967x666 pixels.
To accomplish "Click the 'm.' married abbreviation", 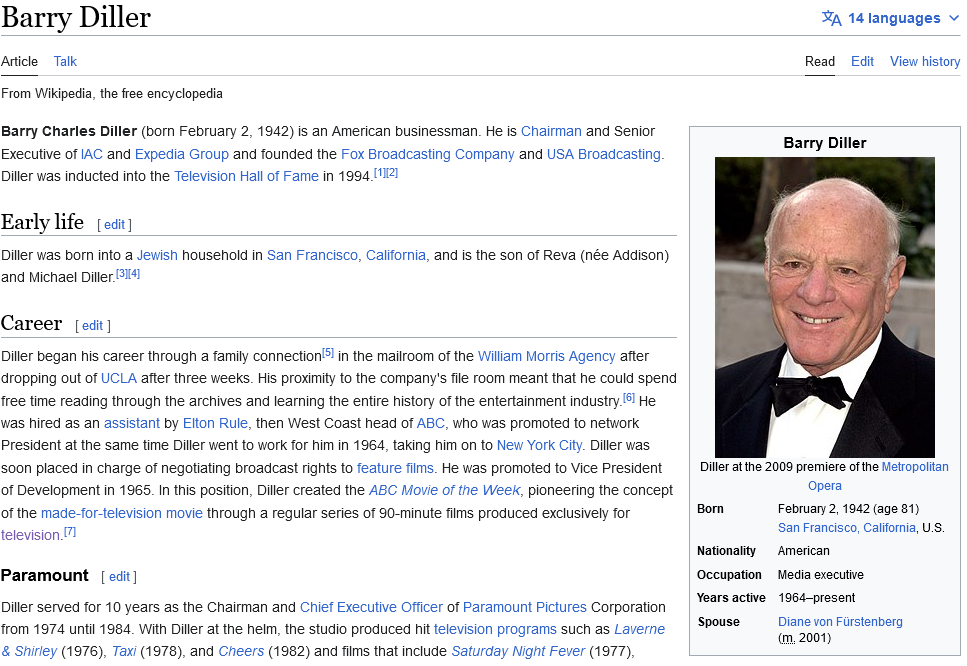I will [786, 638].
